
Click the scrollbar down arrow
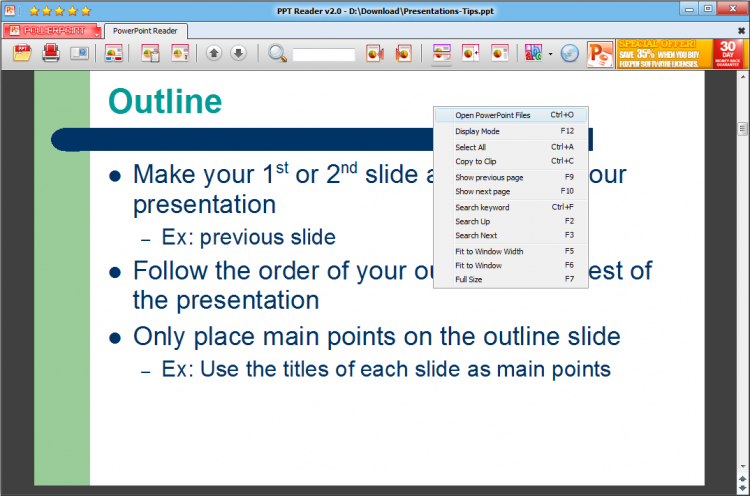click(x=742, y=466)
